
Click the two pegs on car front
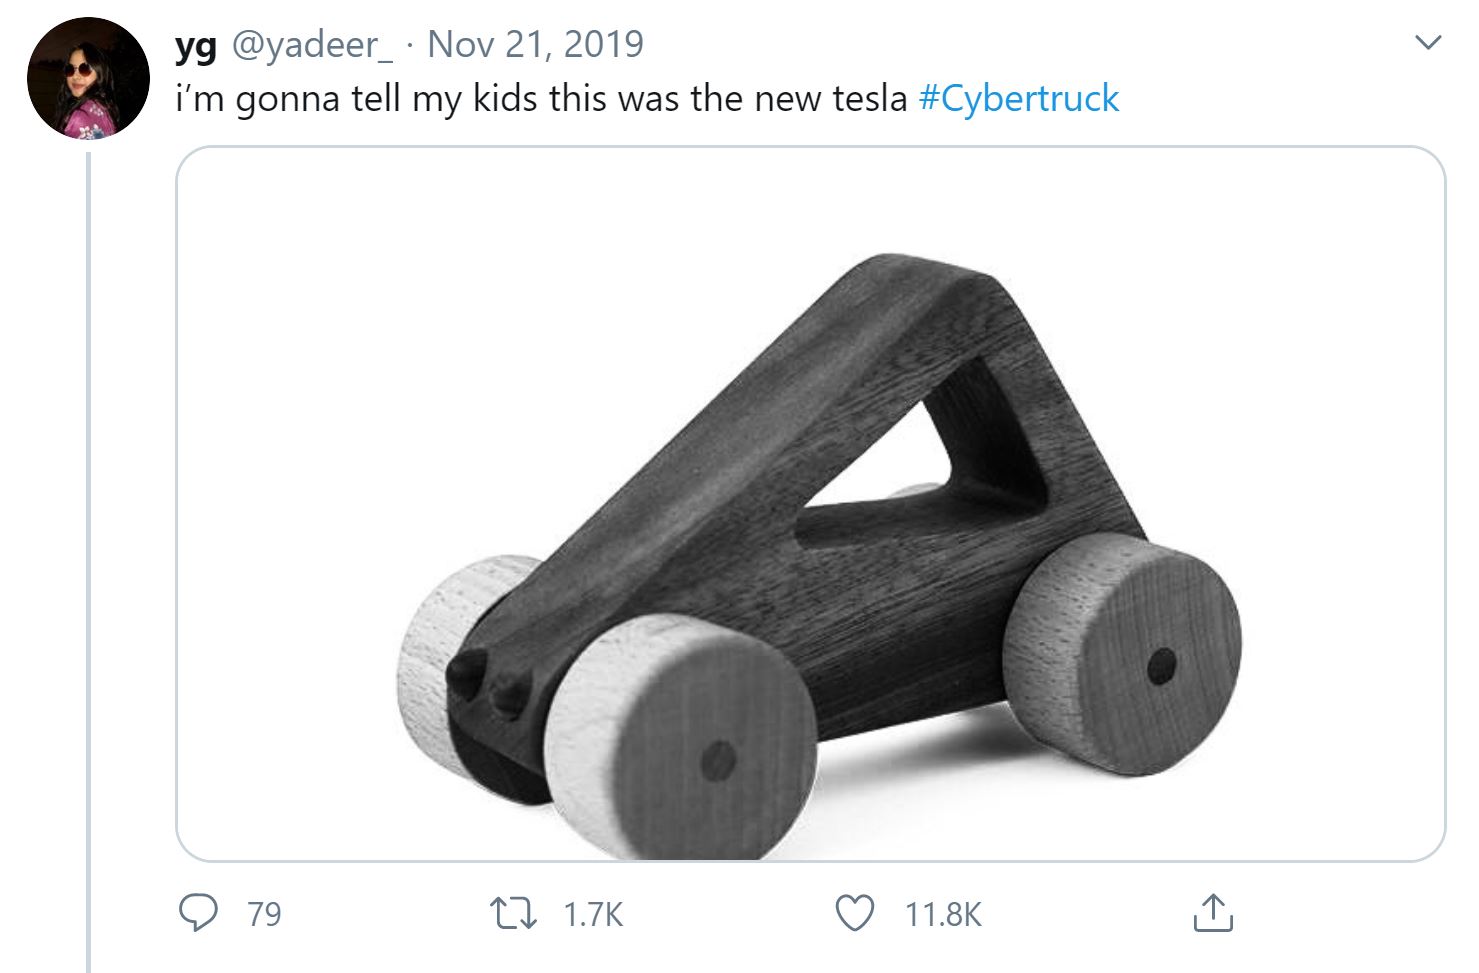click(x=489, y=681)
